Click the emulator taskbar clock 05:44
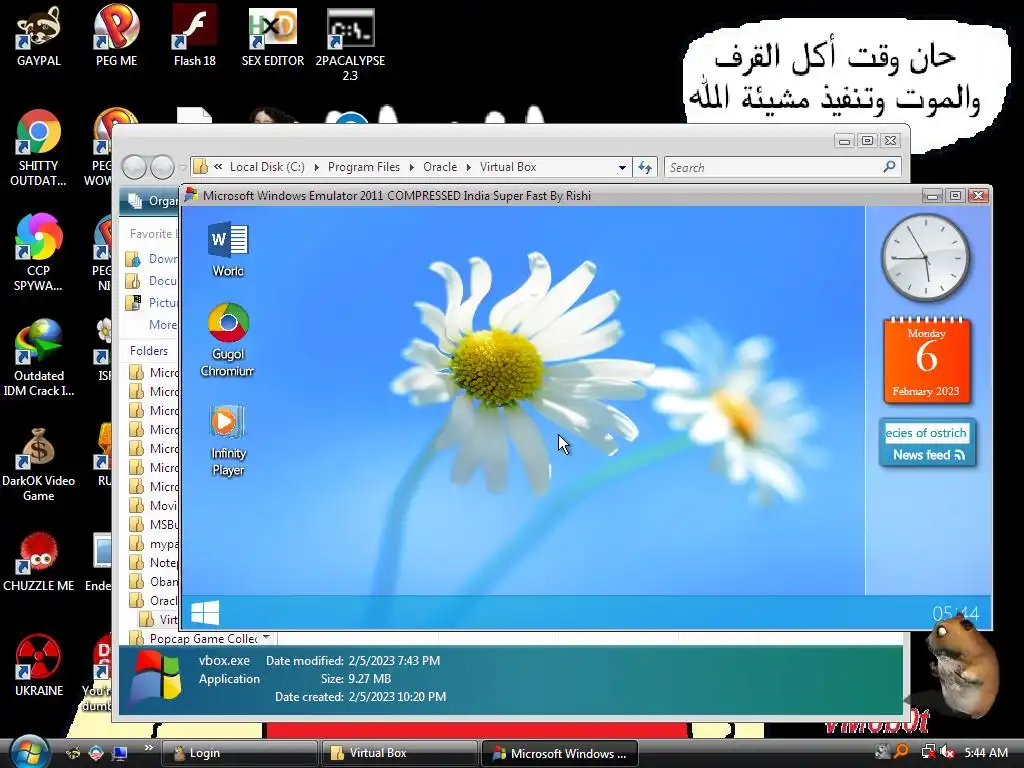This screenshot has width=1024, height=768. pos(955,613)
